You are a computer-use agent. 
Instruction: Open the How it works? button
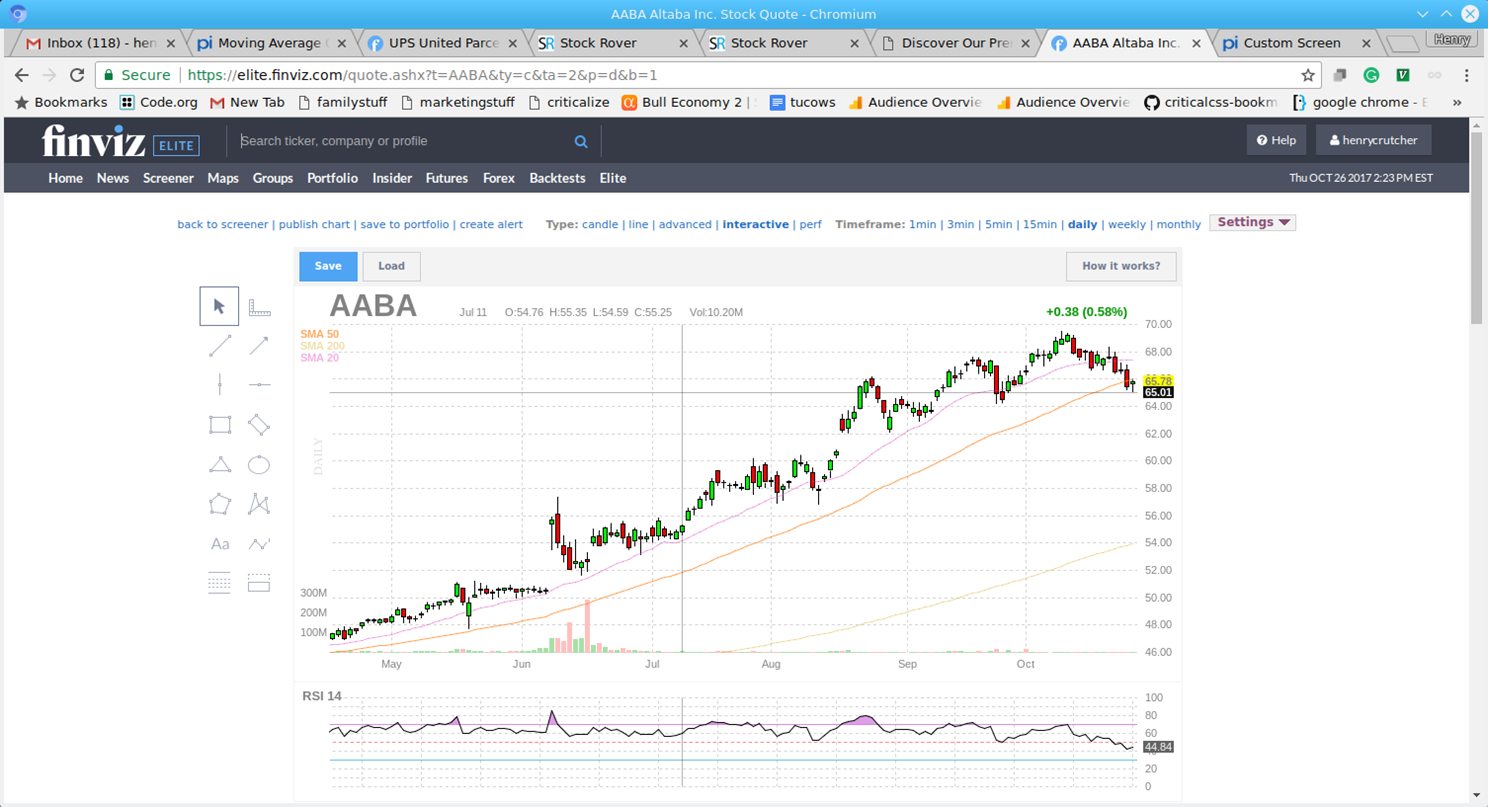point(1121,266)
